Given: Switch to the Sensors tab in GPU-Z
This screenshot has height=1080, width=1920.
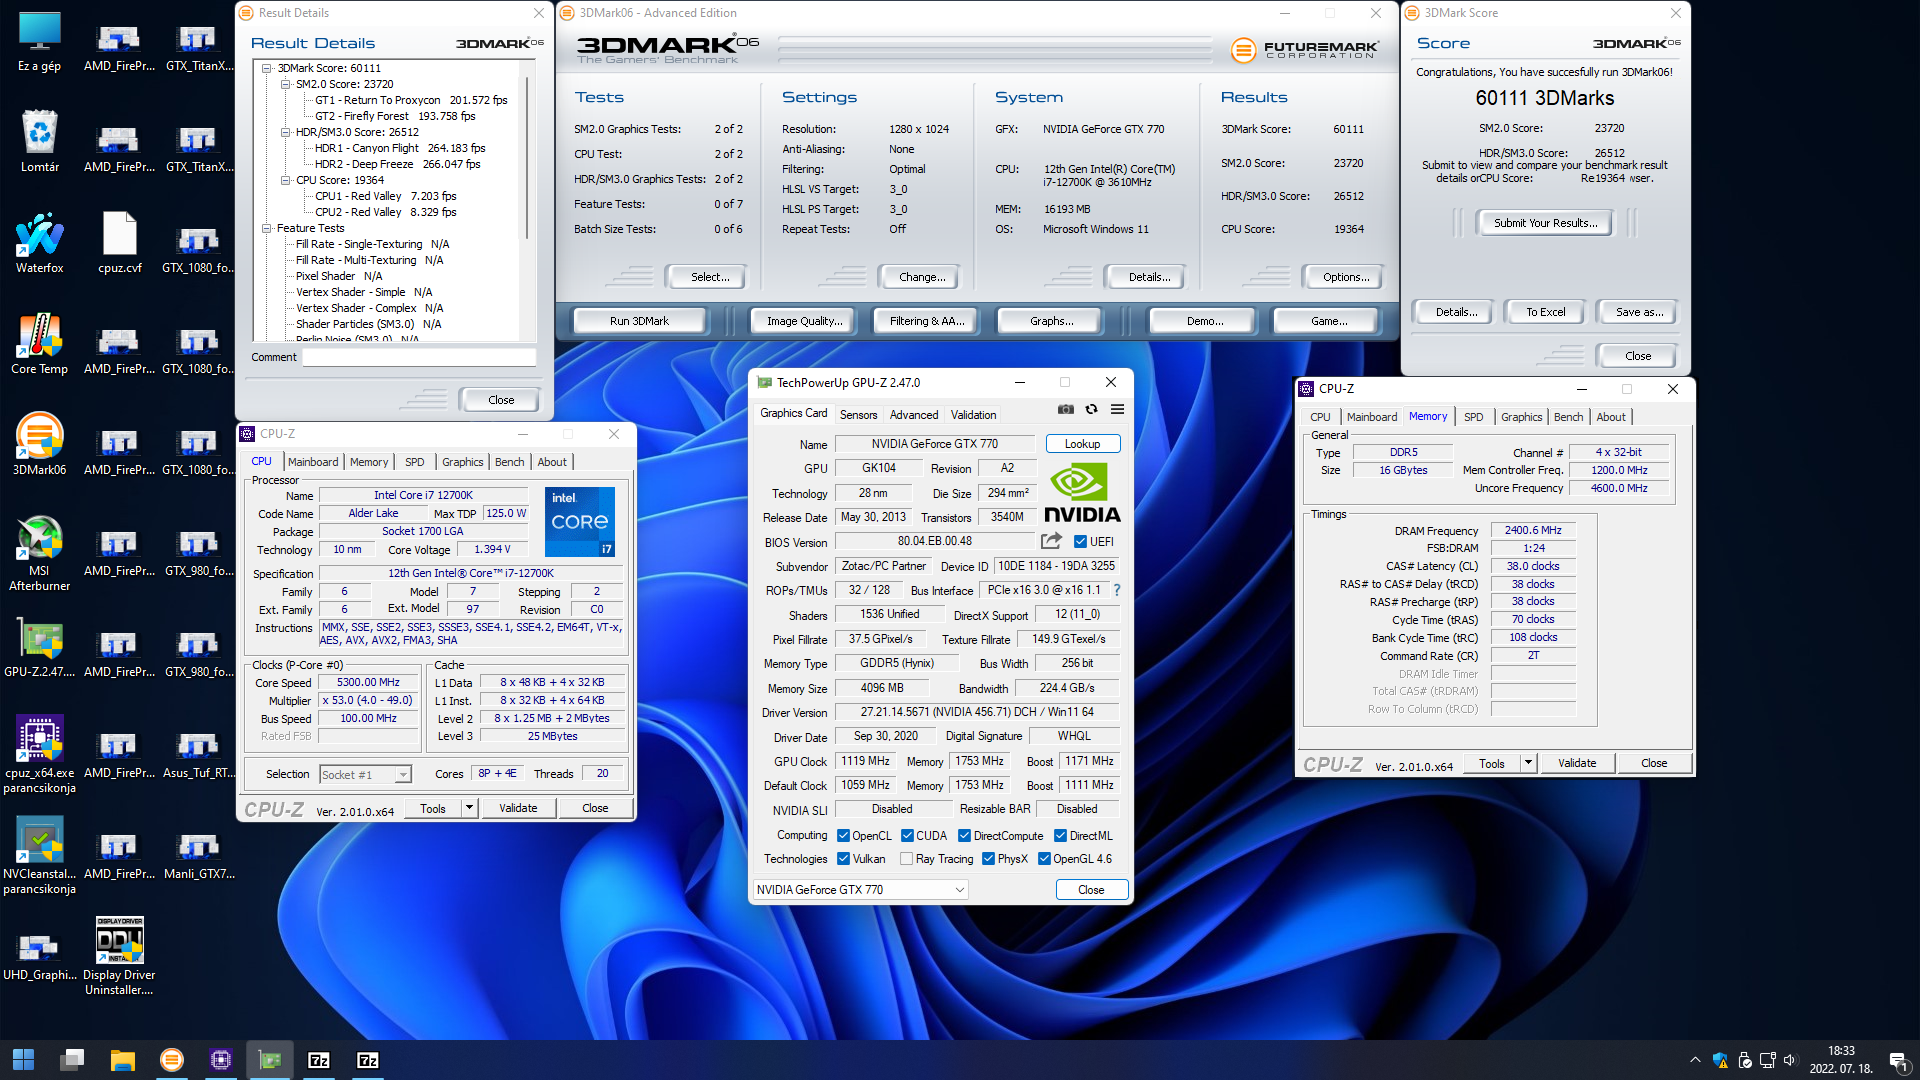Looking at the screenshot, I should (x=858, y=414).
